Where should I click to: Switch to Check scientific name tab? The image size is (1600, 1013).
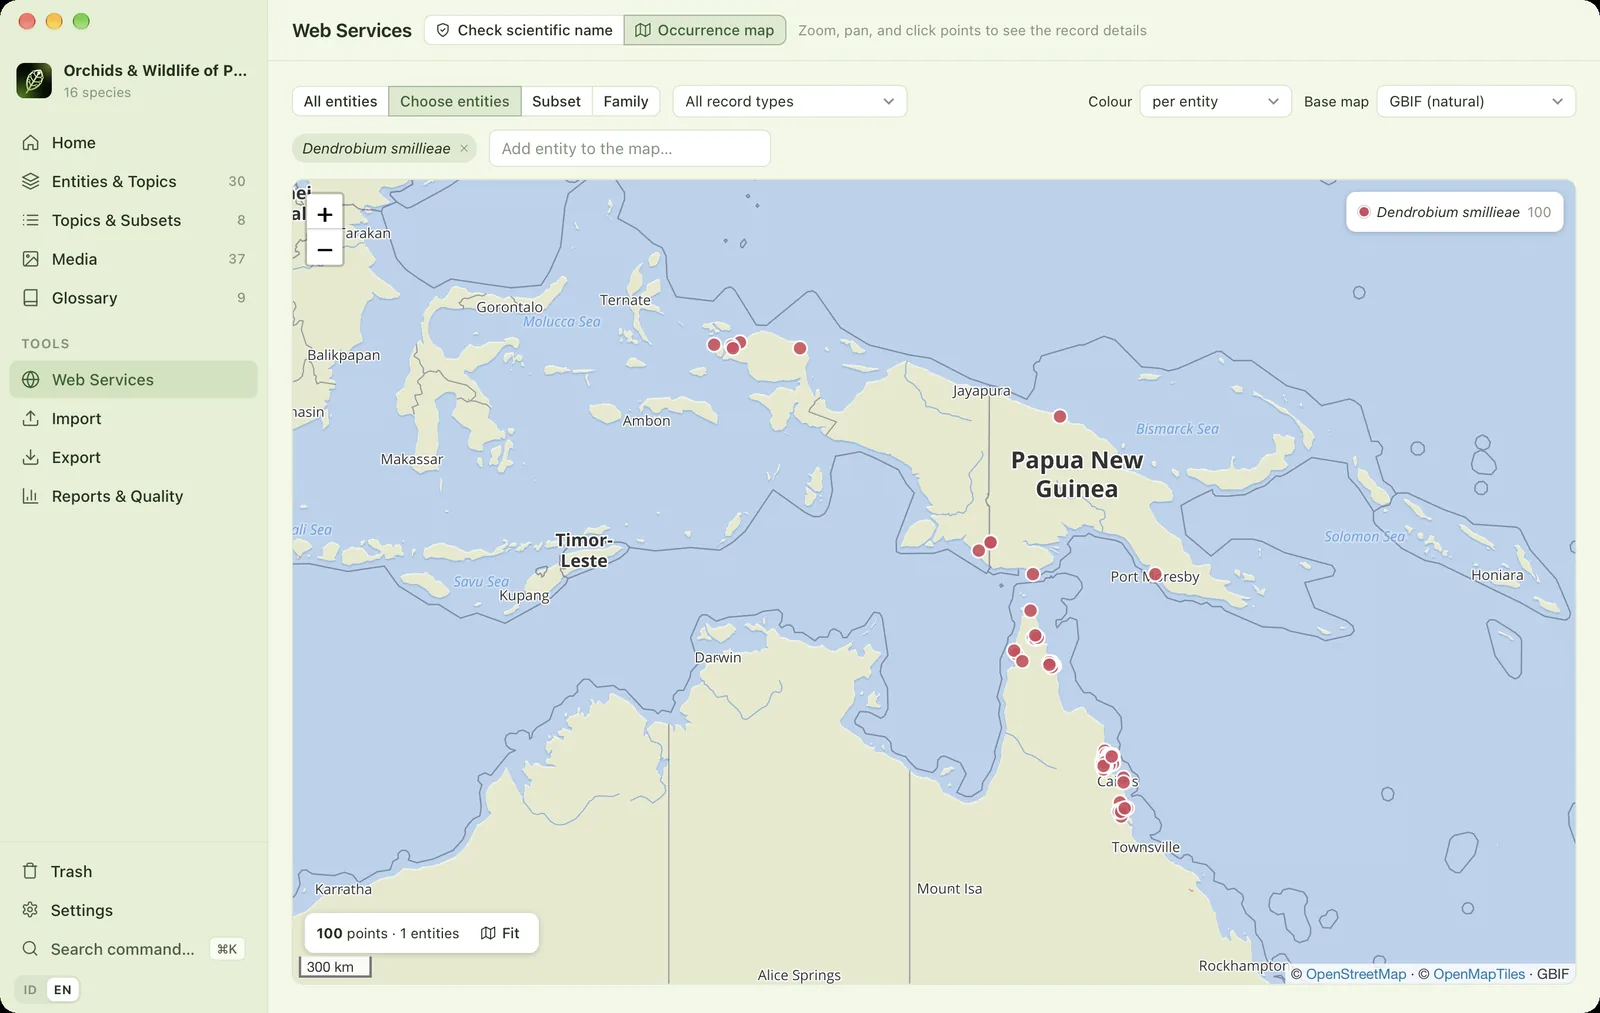525,30
